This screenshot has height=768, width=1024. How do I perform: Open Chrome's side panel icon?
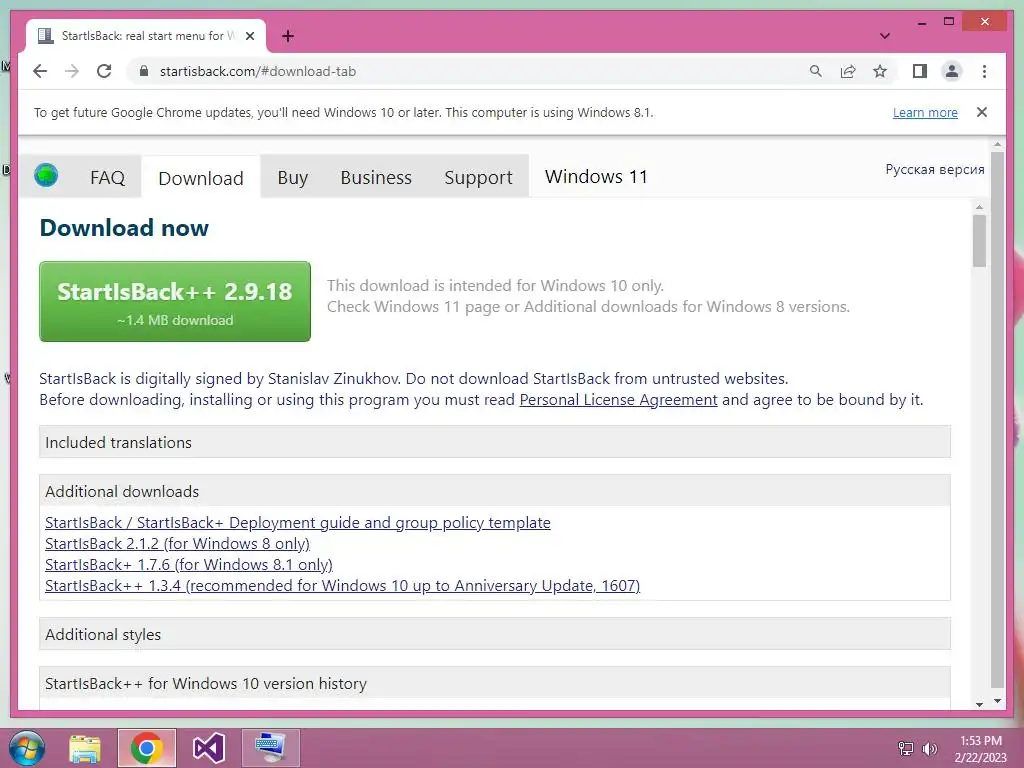920,71
